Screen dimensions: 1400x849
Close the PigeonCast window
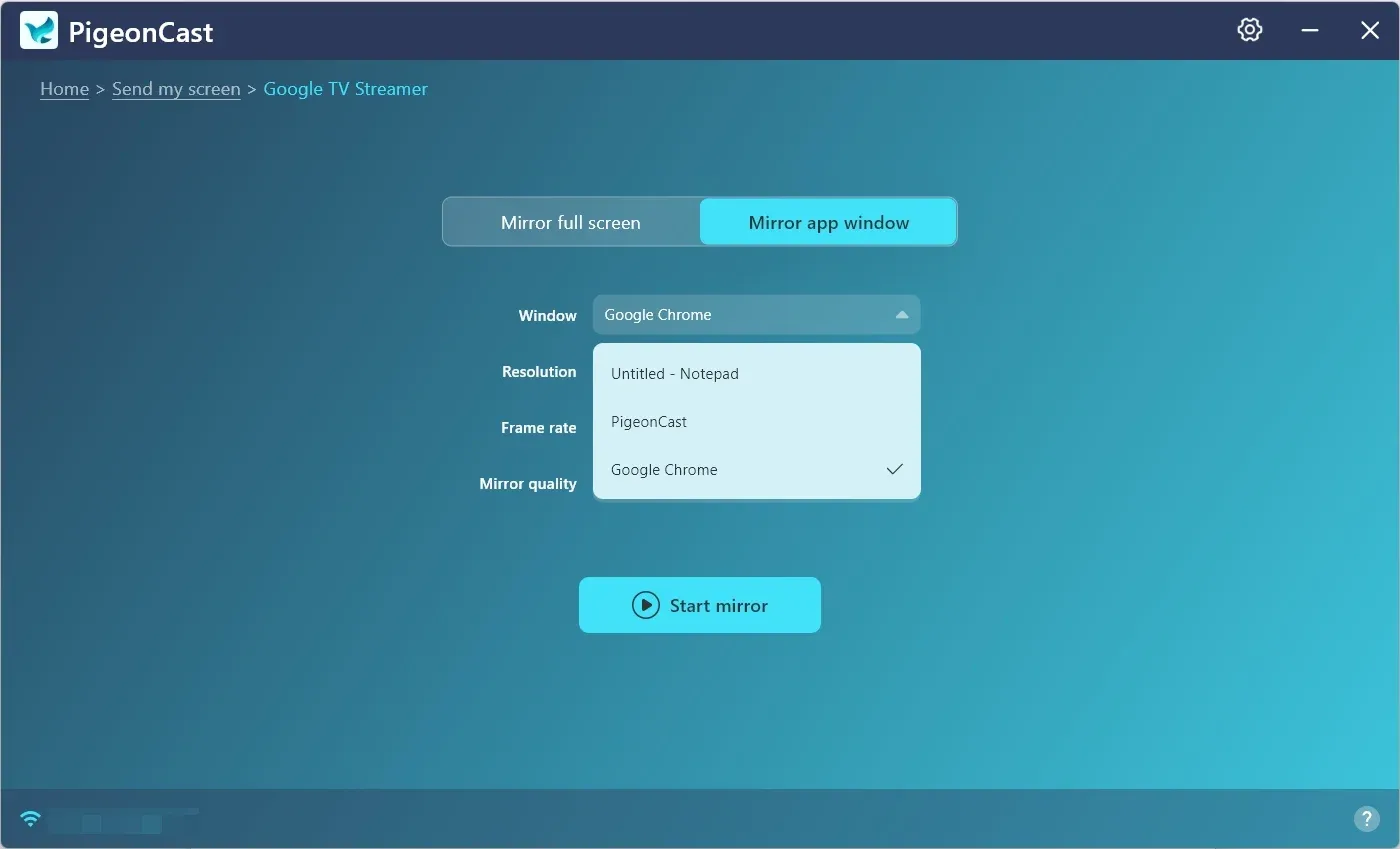click(x=1369, y=31)
